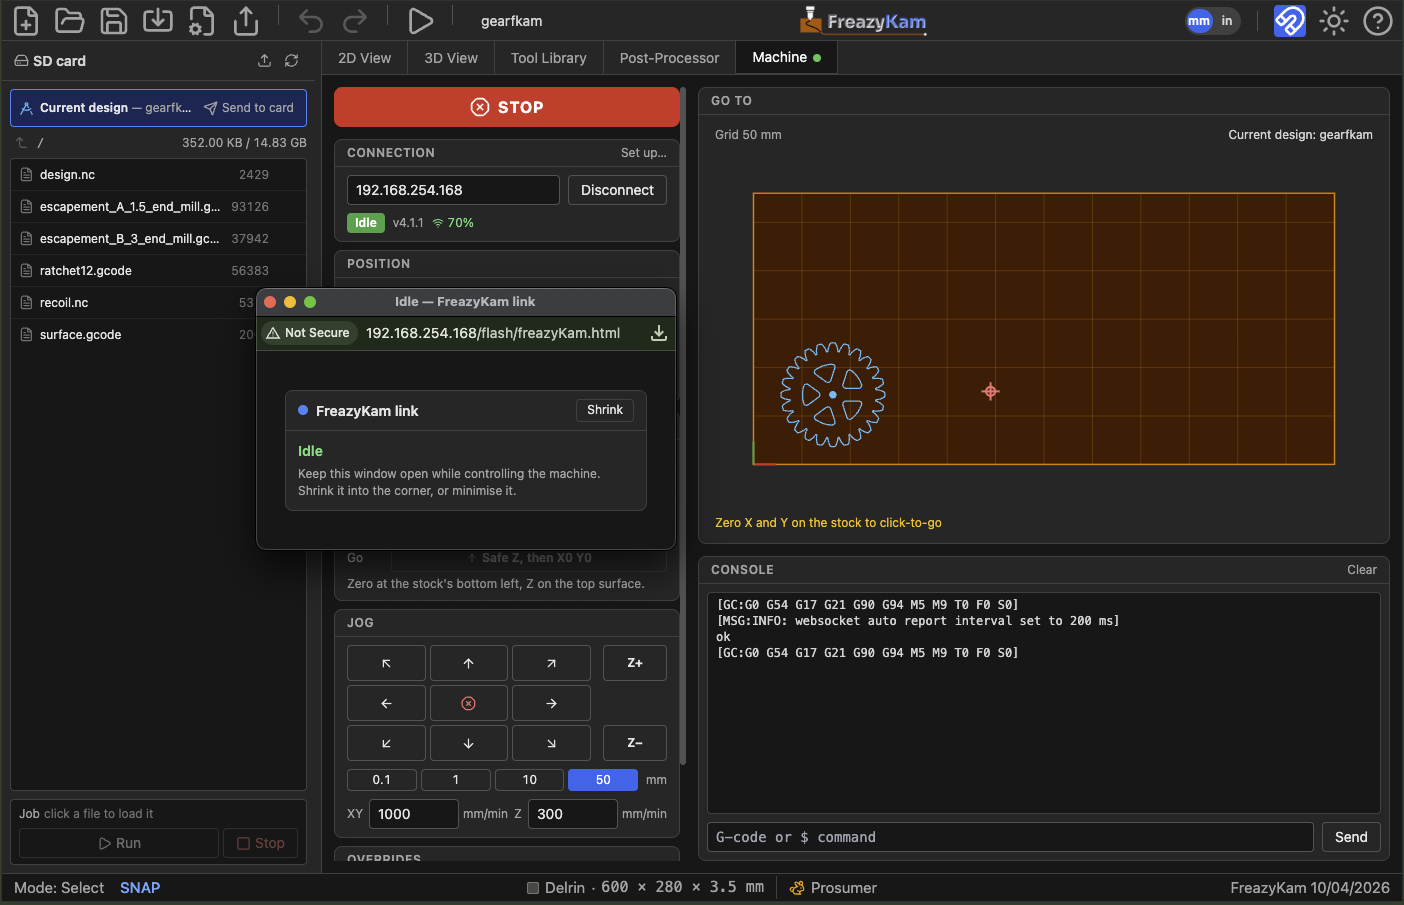1404x905 pixels.
Task: Open the document settings gear icon
Action: pyautogui.click(x=202, y=21)
